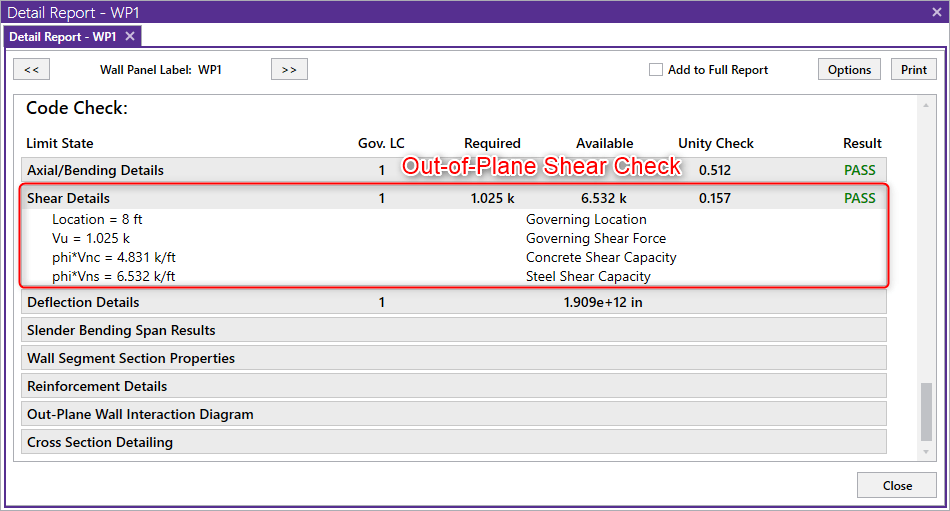Open the report Options
This screenshot has width=950, height=511.
pyautogui.click(x=849, y=70)
